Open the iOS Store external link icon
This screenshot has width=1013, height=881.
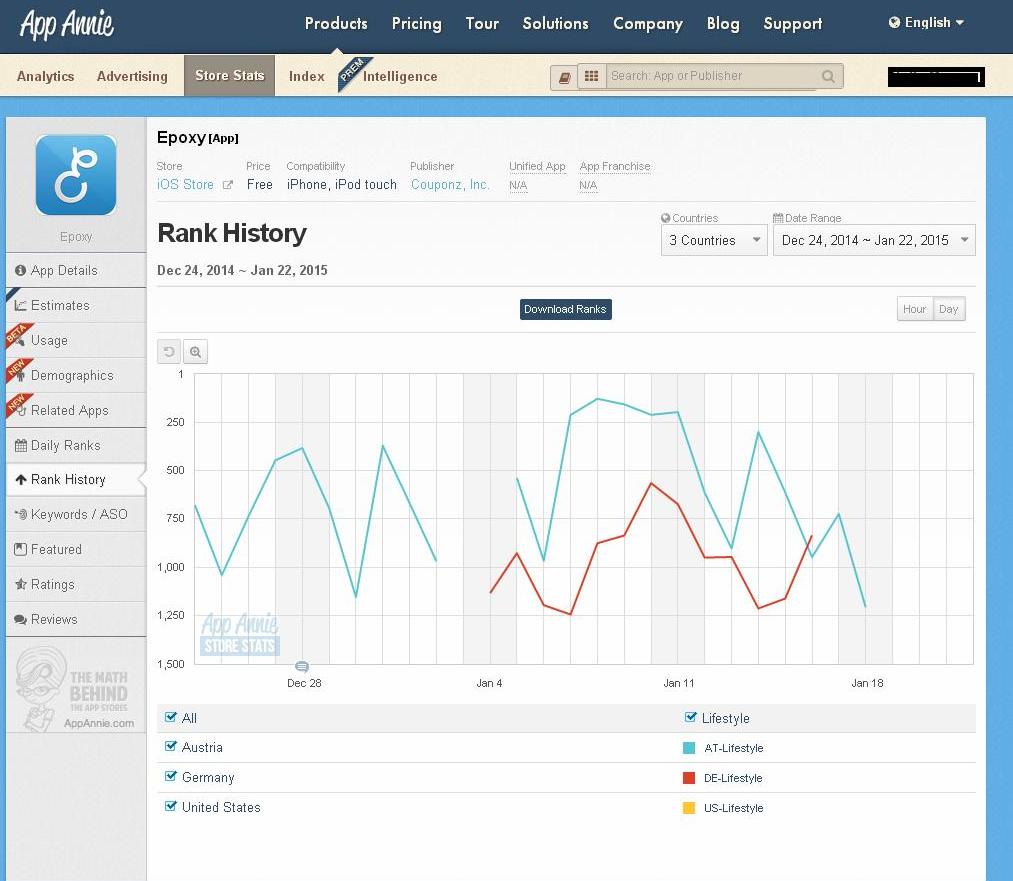(227, 185)
